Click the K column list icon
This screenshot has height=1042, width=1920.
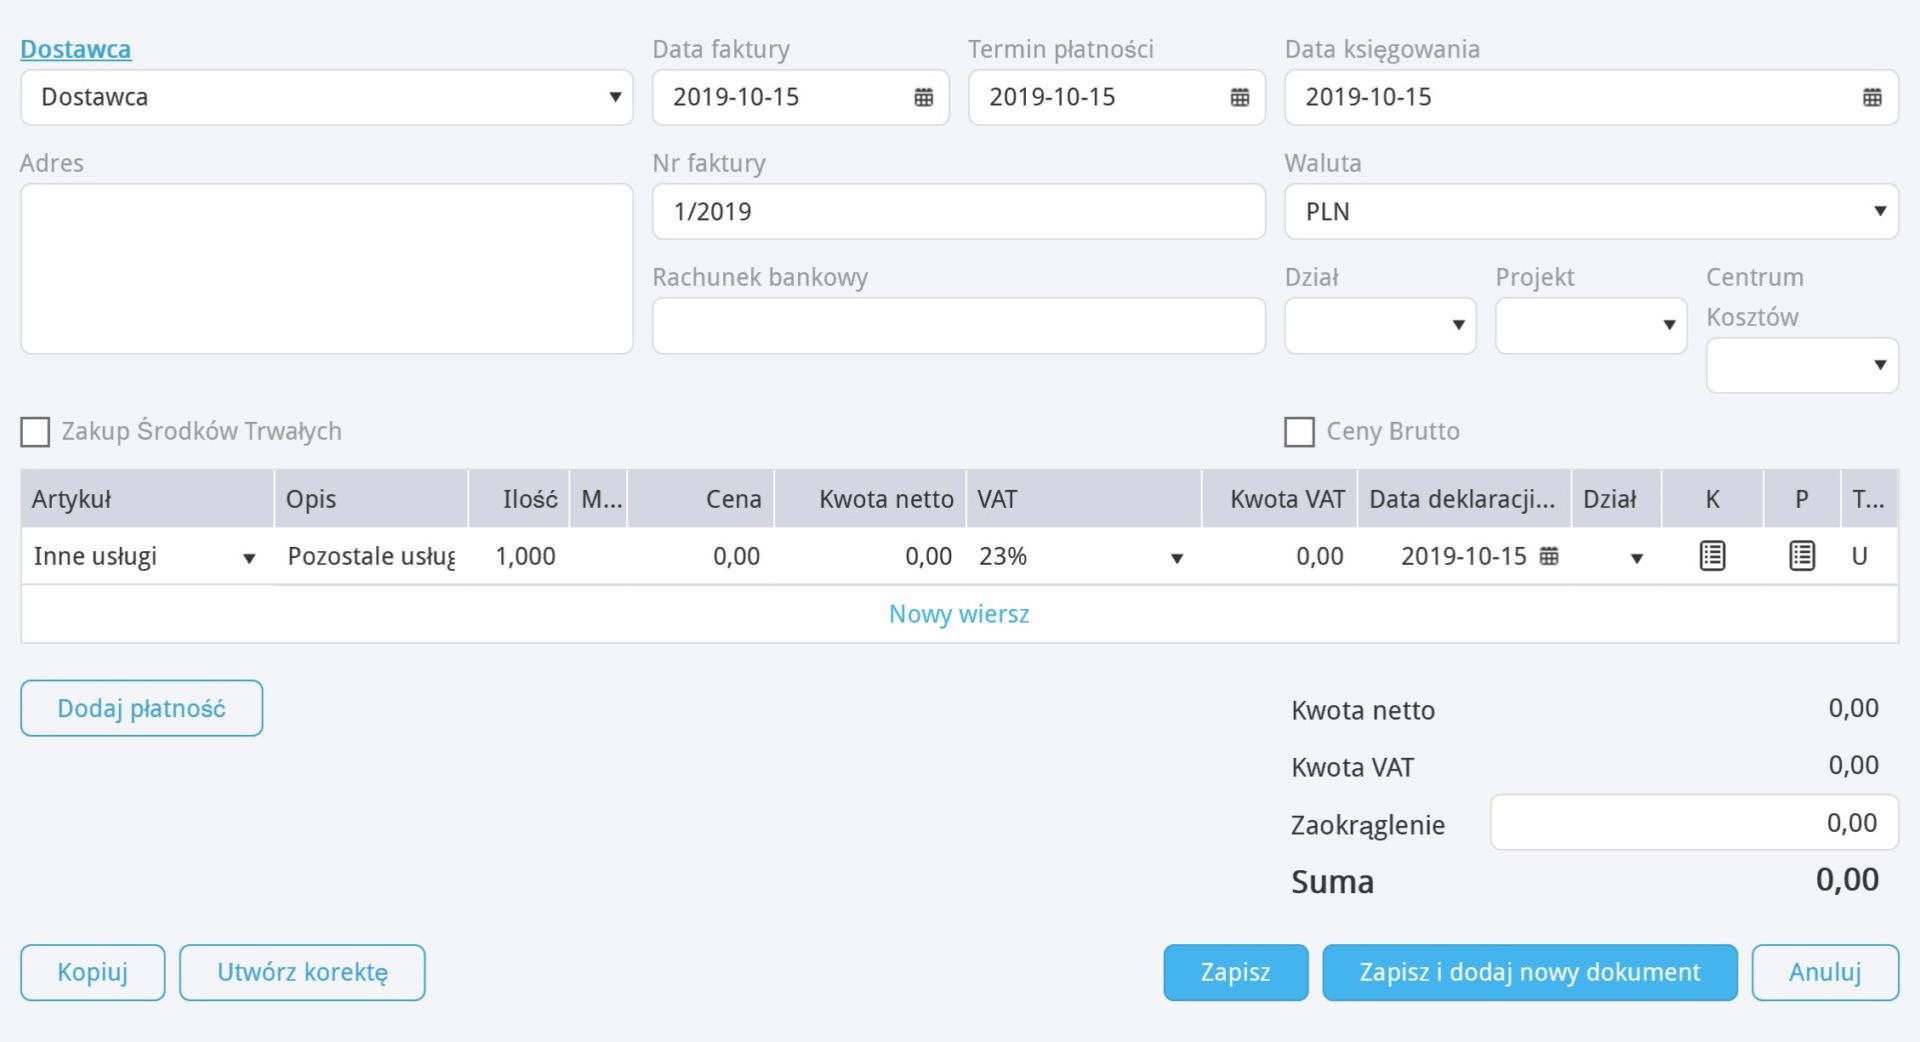(1712, 556)
